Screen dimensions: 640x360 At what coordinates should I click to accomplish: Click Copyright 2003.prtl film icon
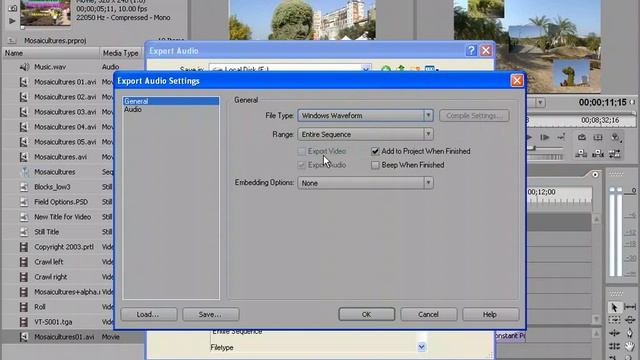point(24,247)
